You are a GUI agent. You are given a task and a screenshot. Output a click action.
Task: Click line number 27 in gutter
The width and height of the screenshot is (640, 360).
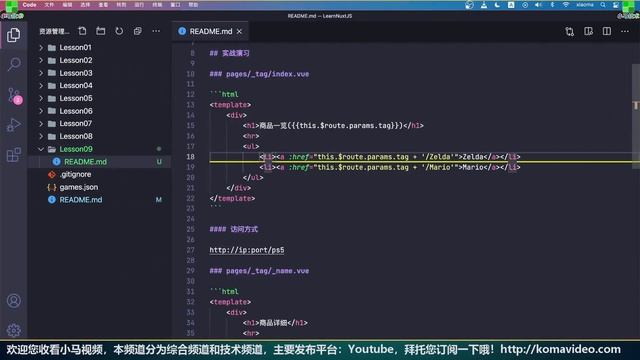(191, 250)
